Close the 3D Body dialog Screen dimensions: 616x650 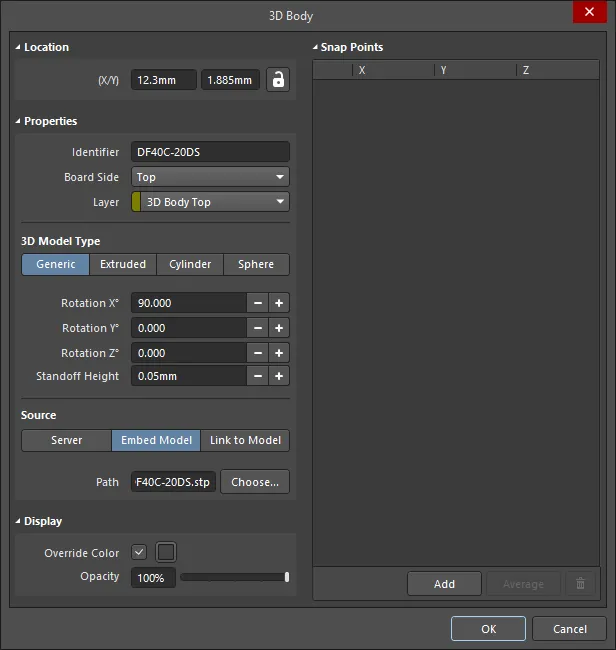tap(589, 12)
